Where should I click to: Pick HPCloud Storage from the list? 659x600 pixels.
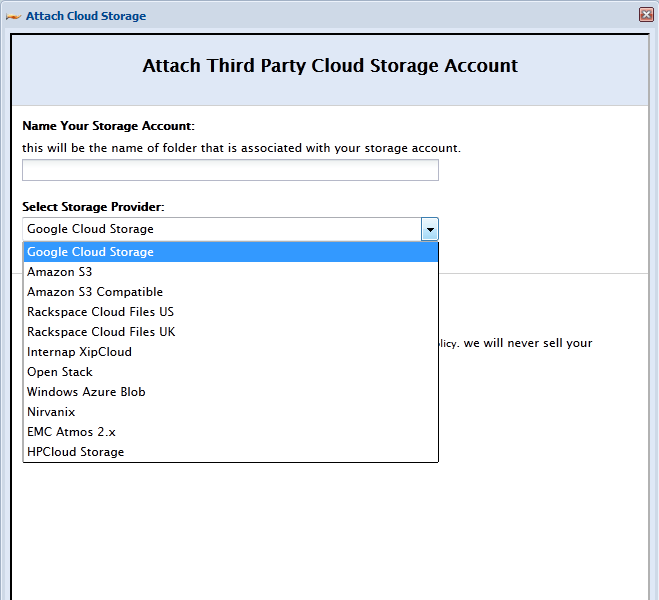(231, 452)
